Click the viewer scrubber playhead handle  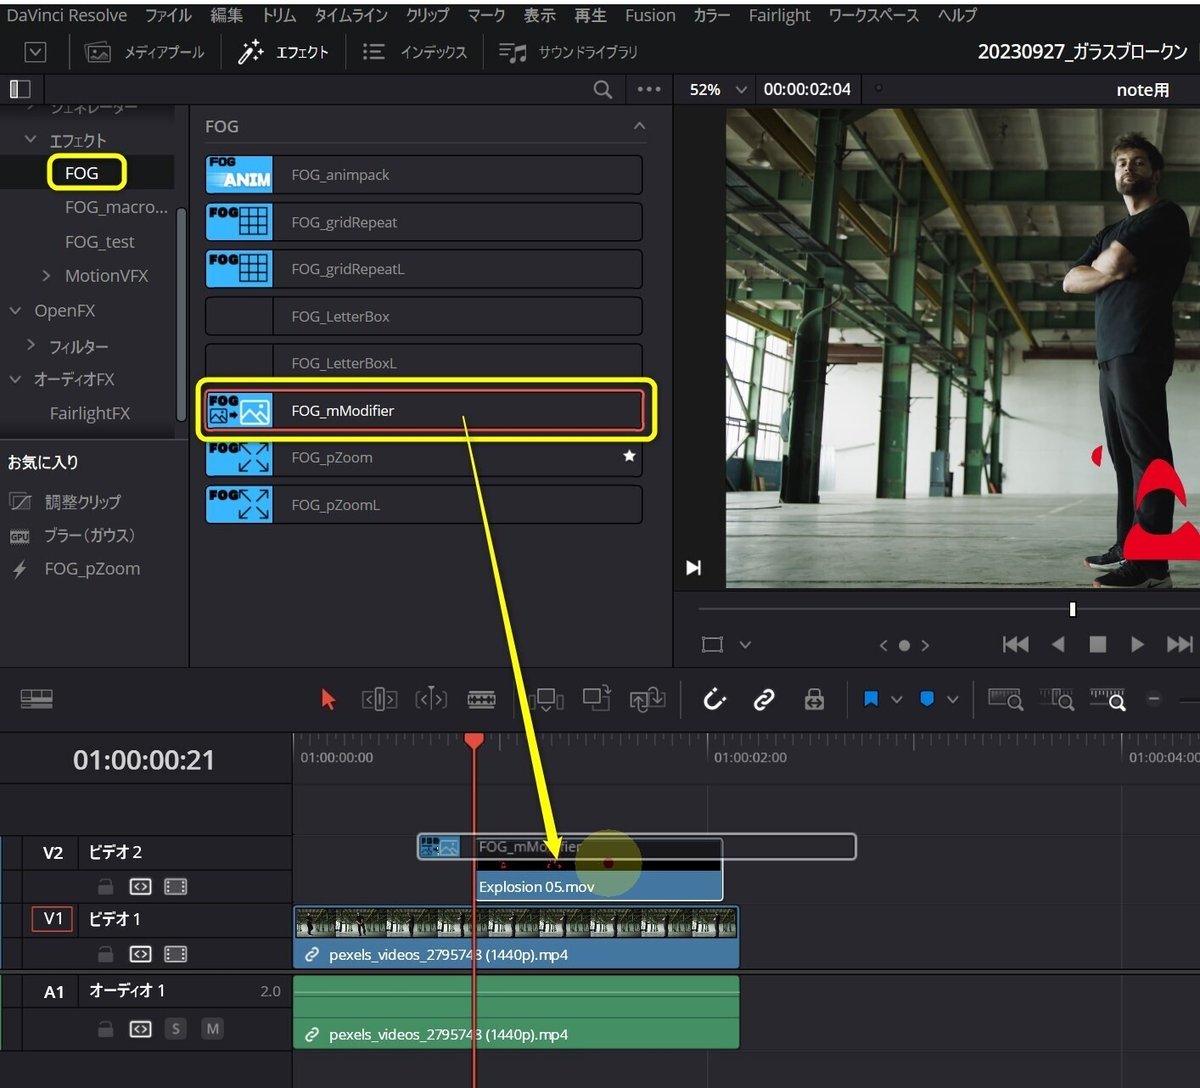point(1073,609)
